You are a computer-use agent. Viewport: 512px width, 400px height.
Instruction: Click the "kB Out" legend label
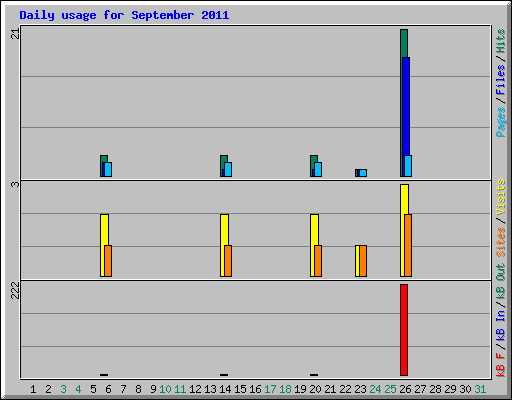(501, 282)
